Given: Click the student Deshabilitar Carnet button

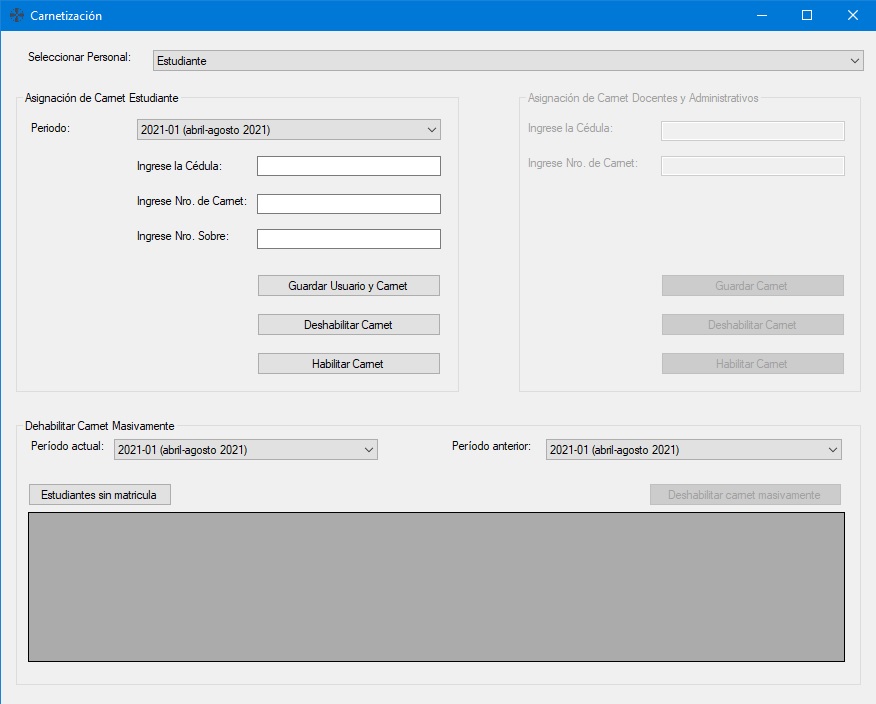Looking at the screenshot, I should click(348, 325).
